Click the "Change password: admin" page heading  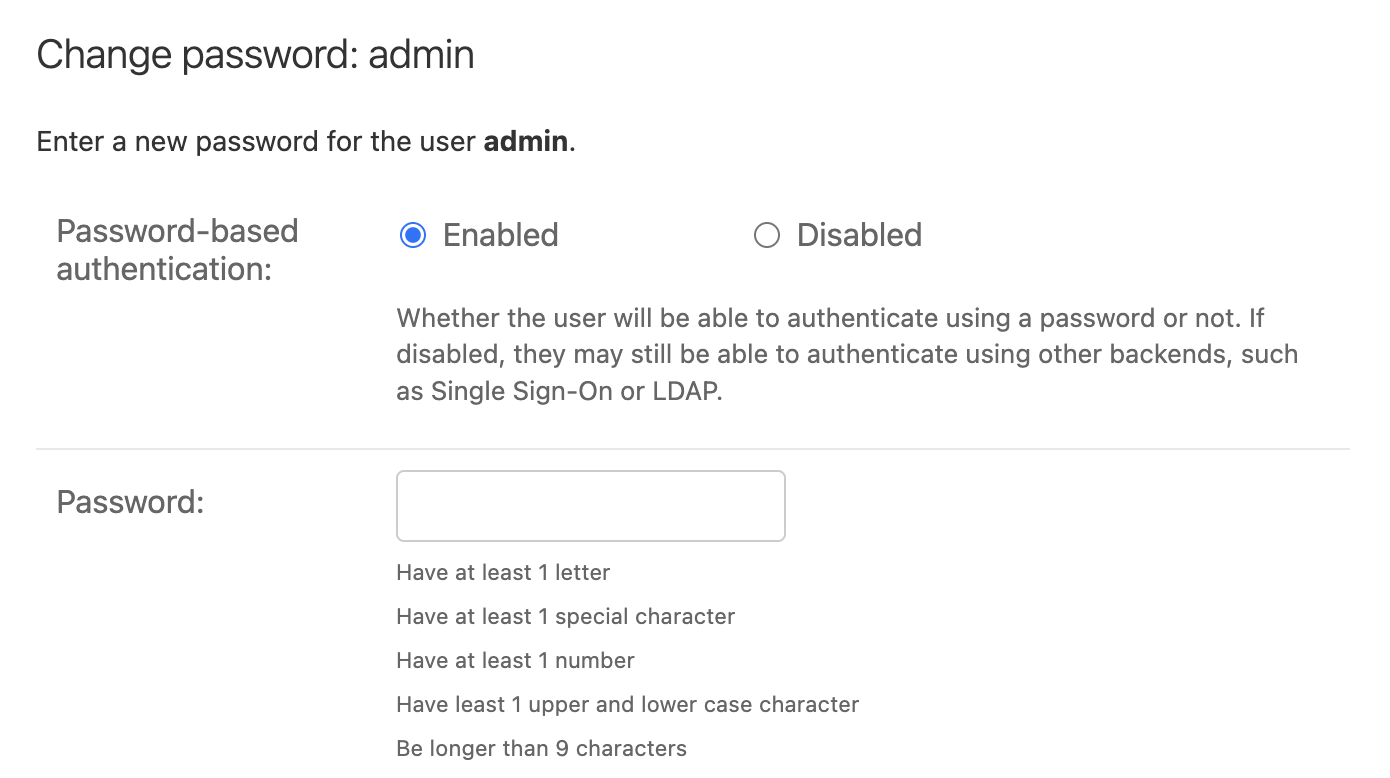[255, 54]
